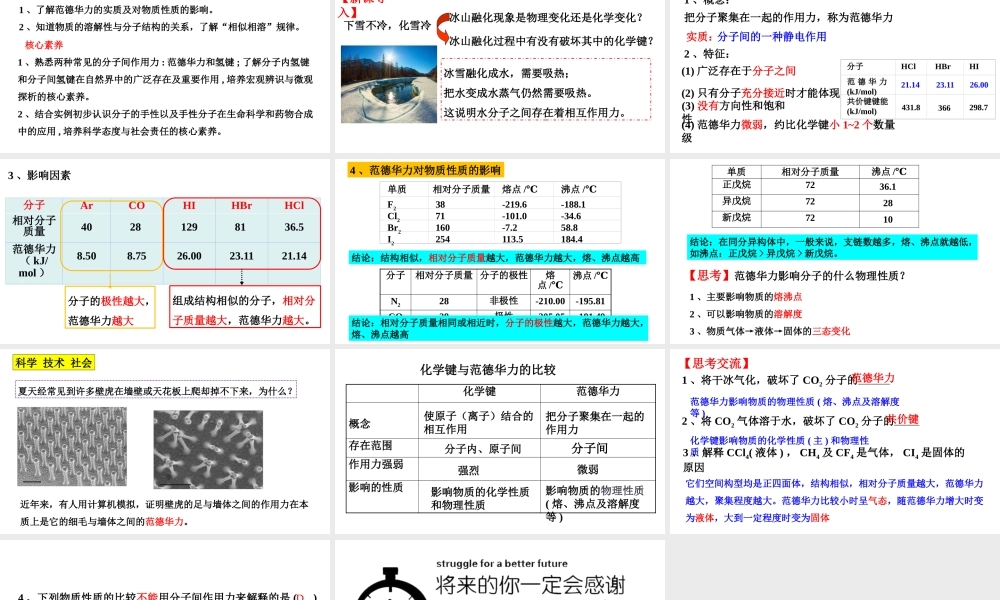1000x600 pixels.
Task: Click the blue '实质：分子间的一种静电作用' line
Action: (756, 37)
